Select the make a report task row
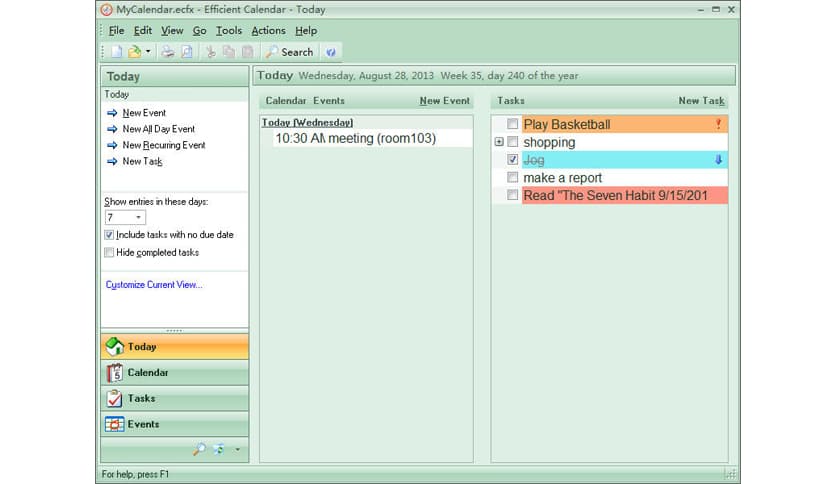The height and width of the screenshot is (484, 836). pos(625,178)
